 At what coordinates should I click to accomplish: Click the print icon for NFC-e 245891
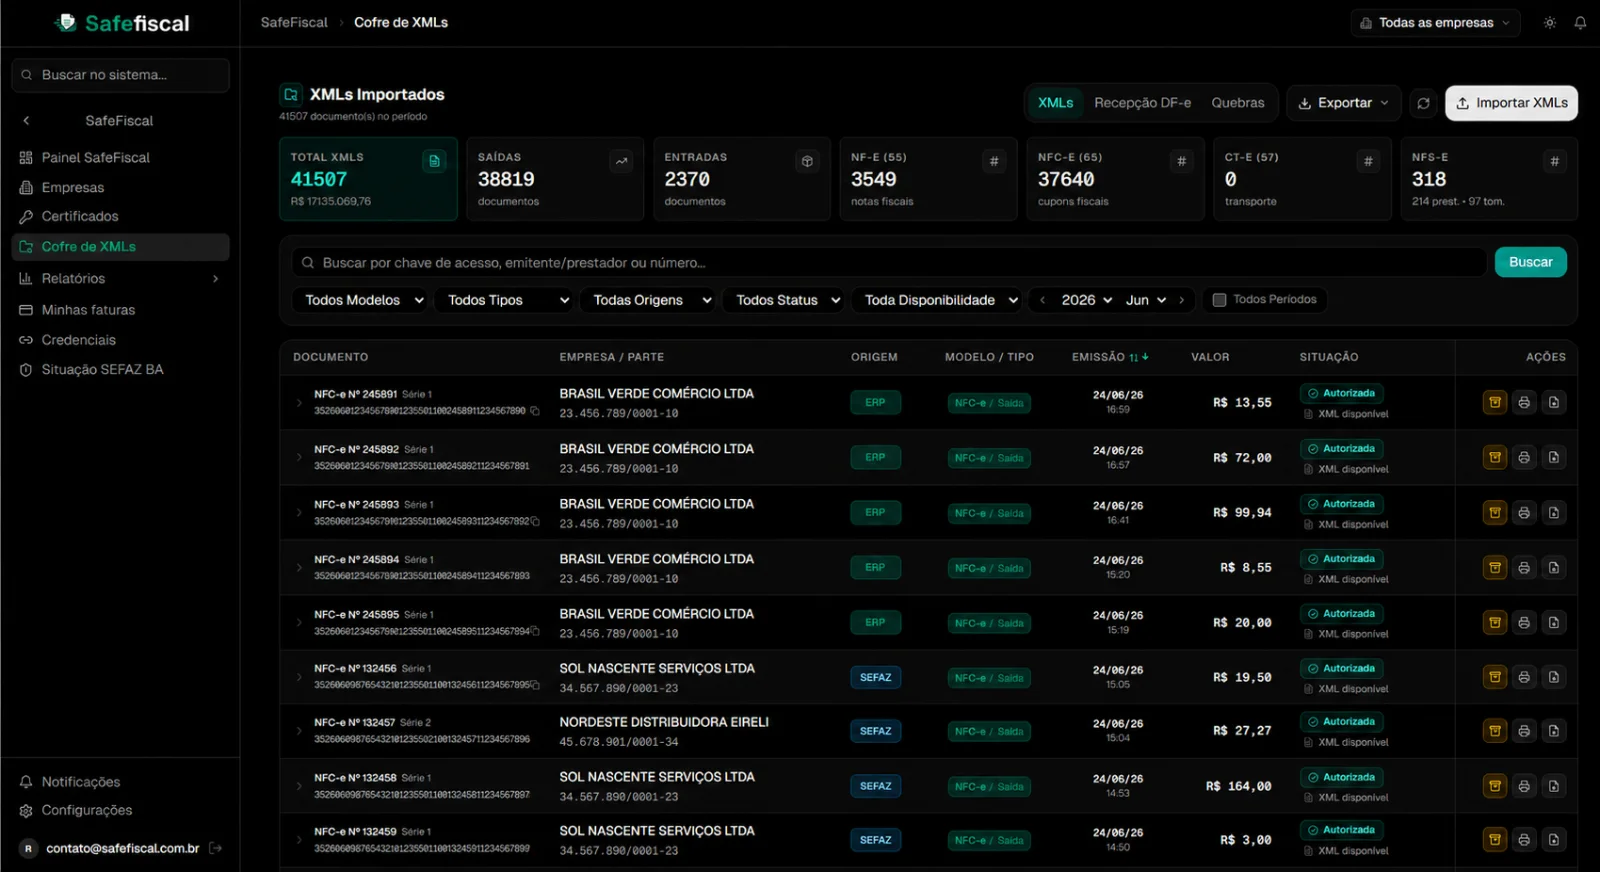(x=1524, y=402)
